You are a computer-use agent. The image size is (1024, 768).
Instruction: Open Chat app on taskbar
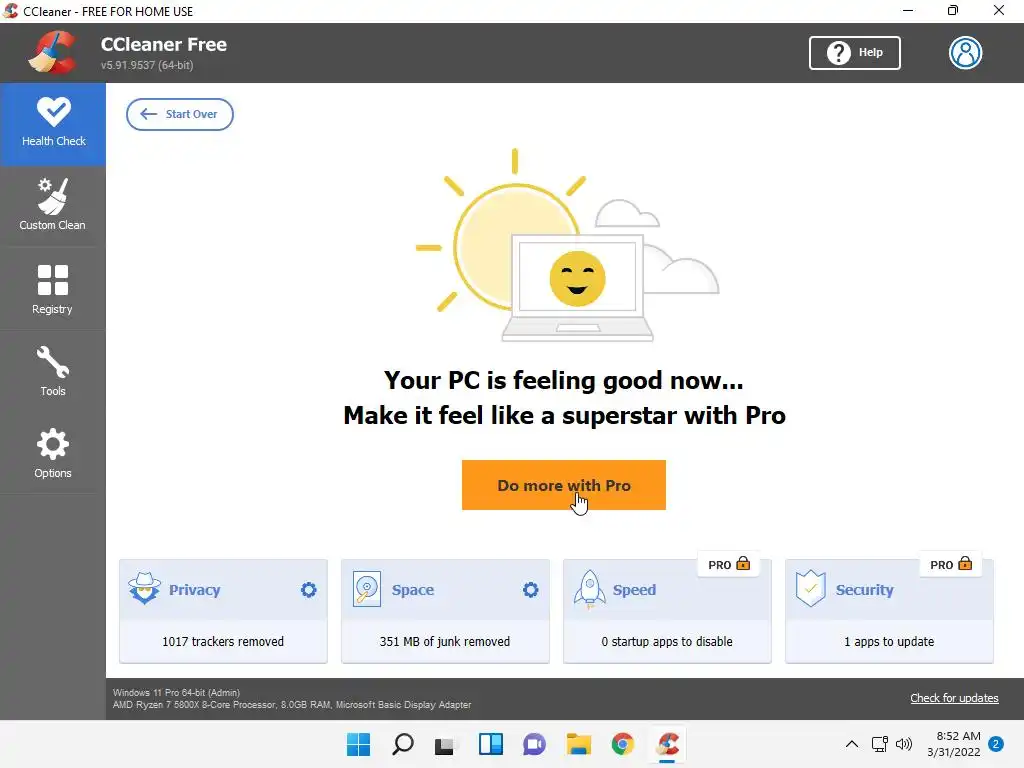tap(534, 744)
